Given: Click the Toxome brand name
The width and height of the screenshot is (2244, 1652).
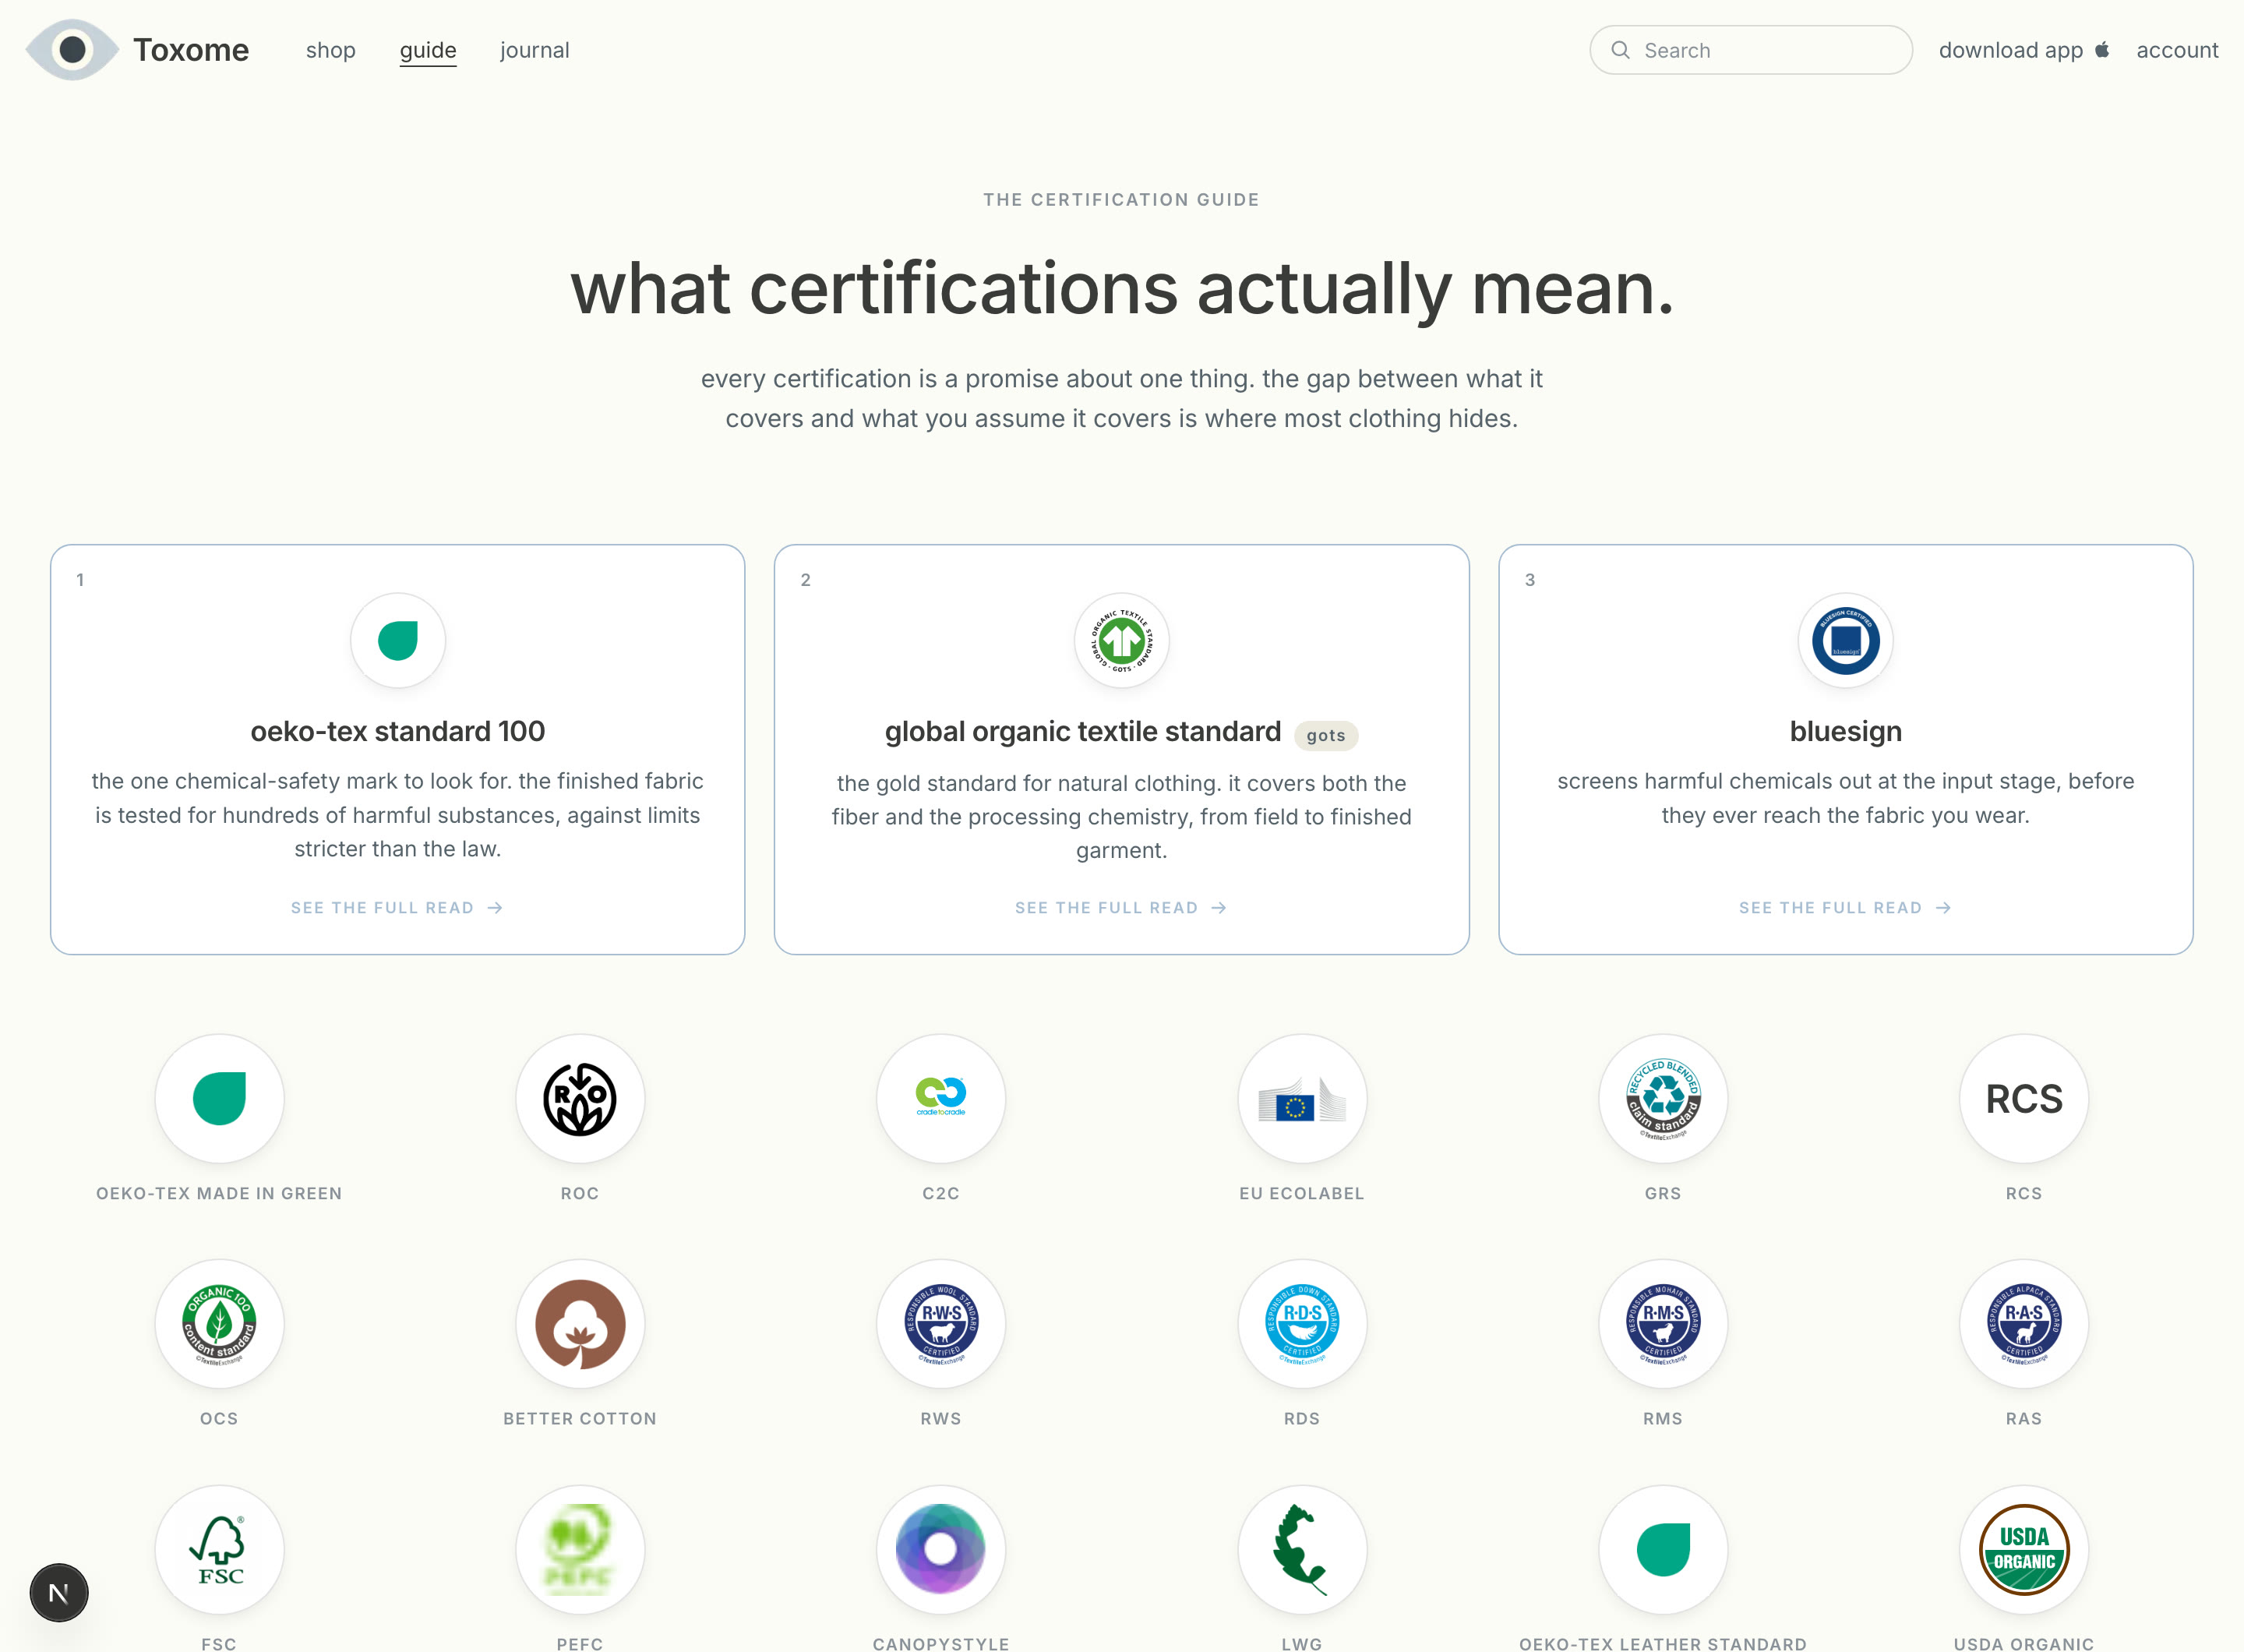Looking at the screenshot, I should (191, 50).
